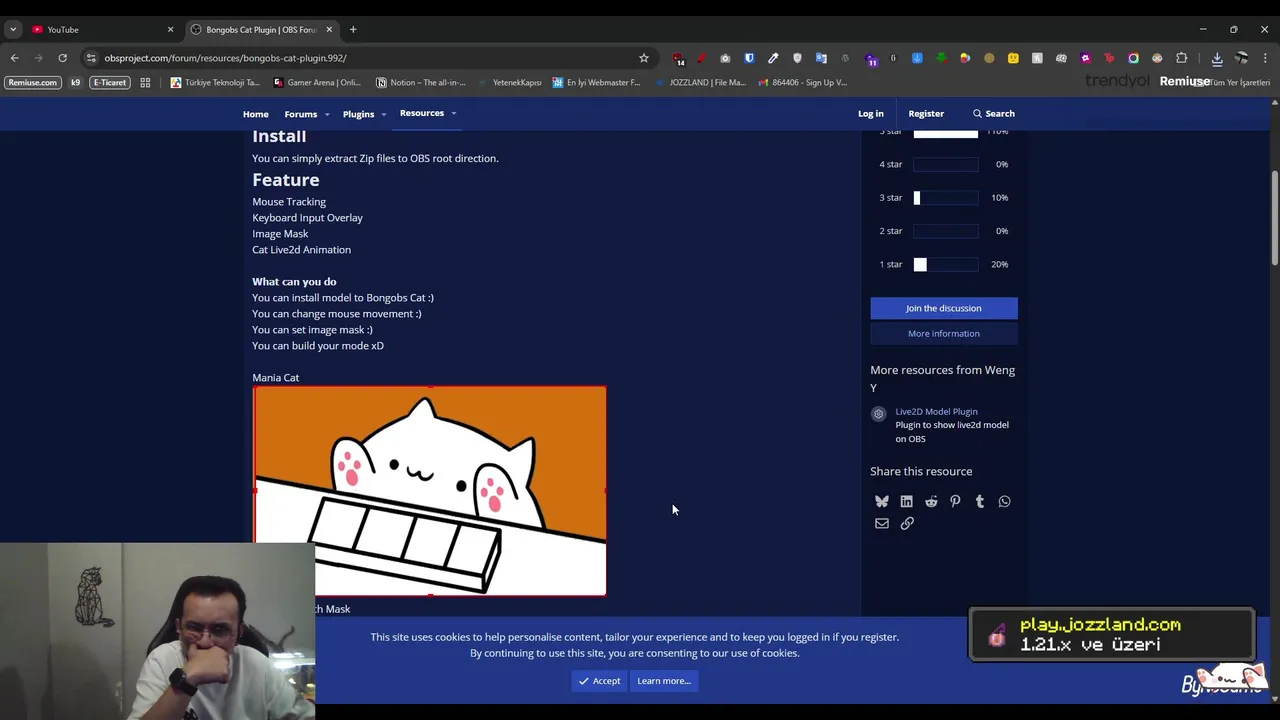The image size is (1280, 720).
Task: Open the Resources nav item
Action: 421,113
